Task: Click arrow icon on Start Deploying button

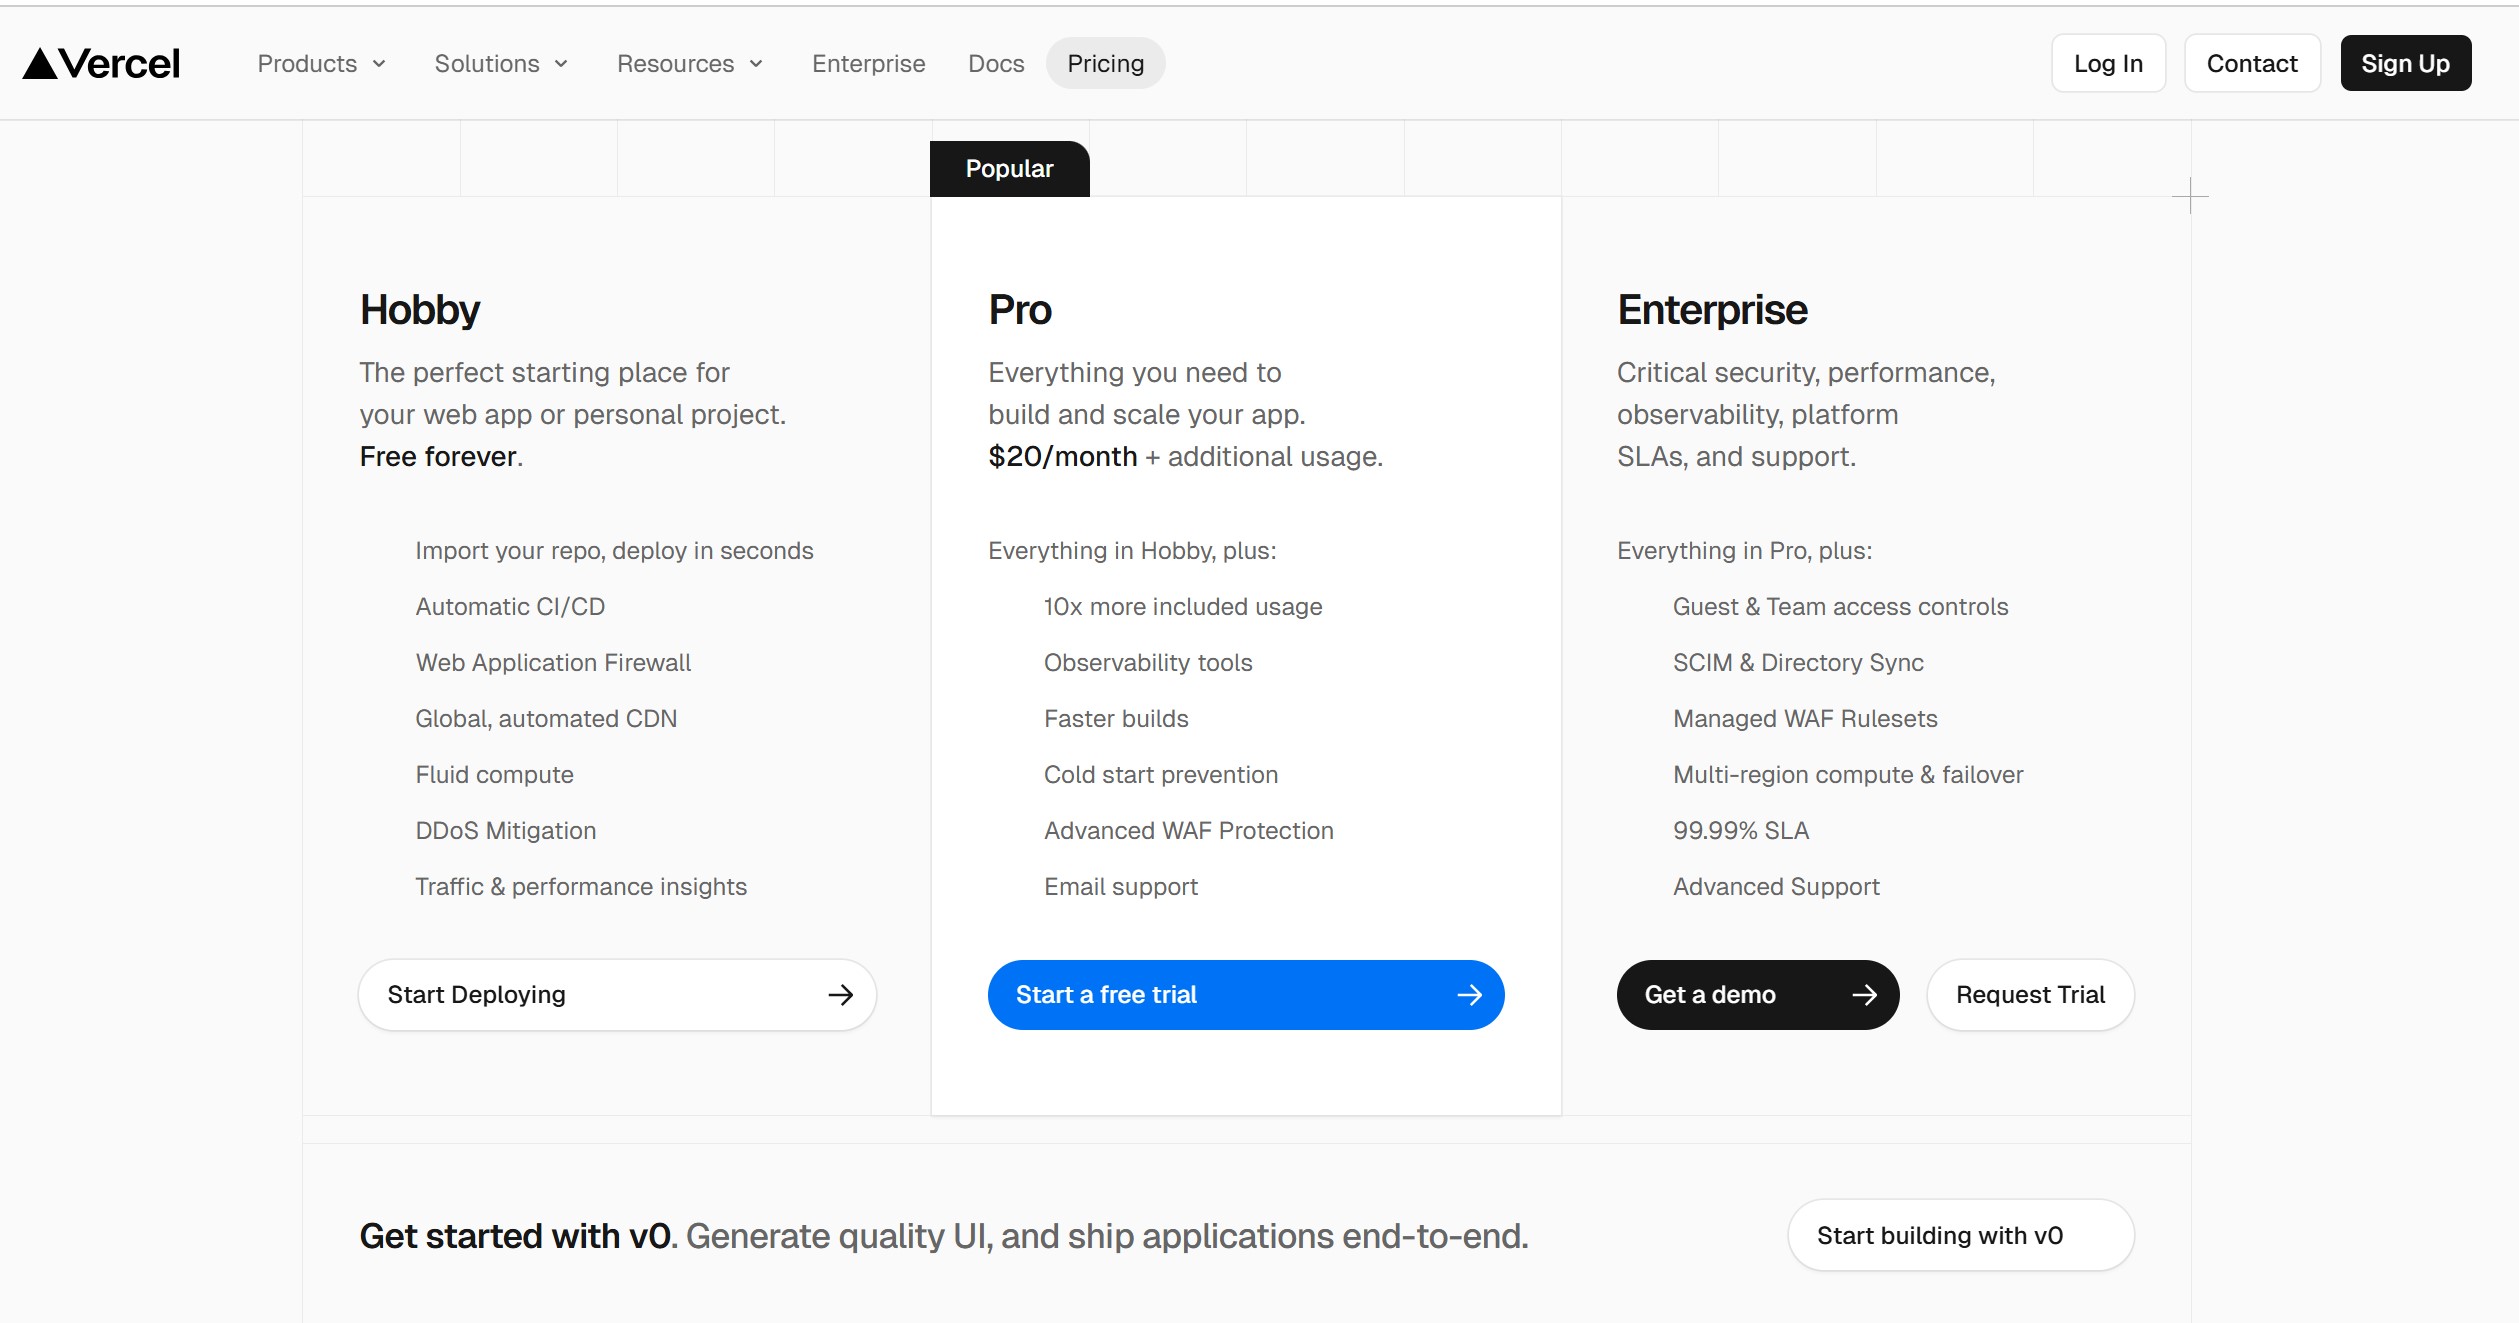Action: click(840, 995)
